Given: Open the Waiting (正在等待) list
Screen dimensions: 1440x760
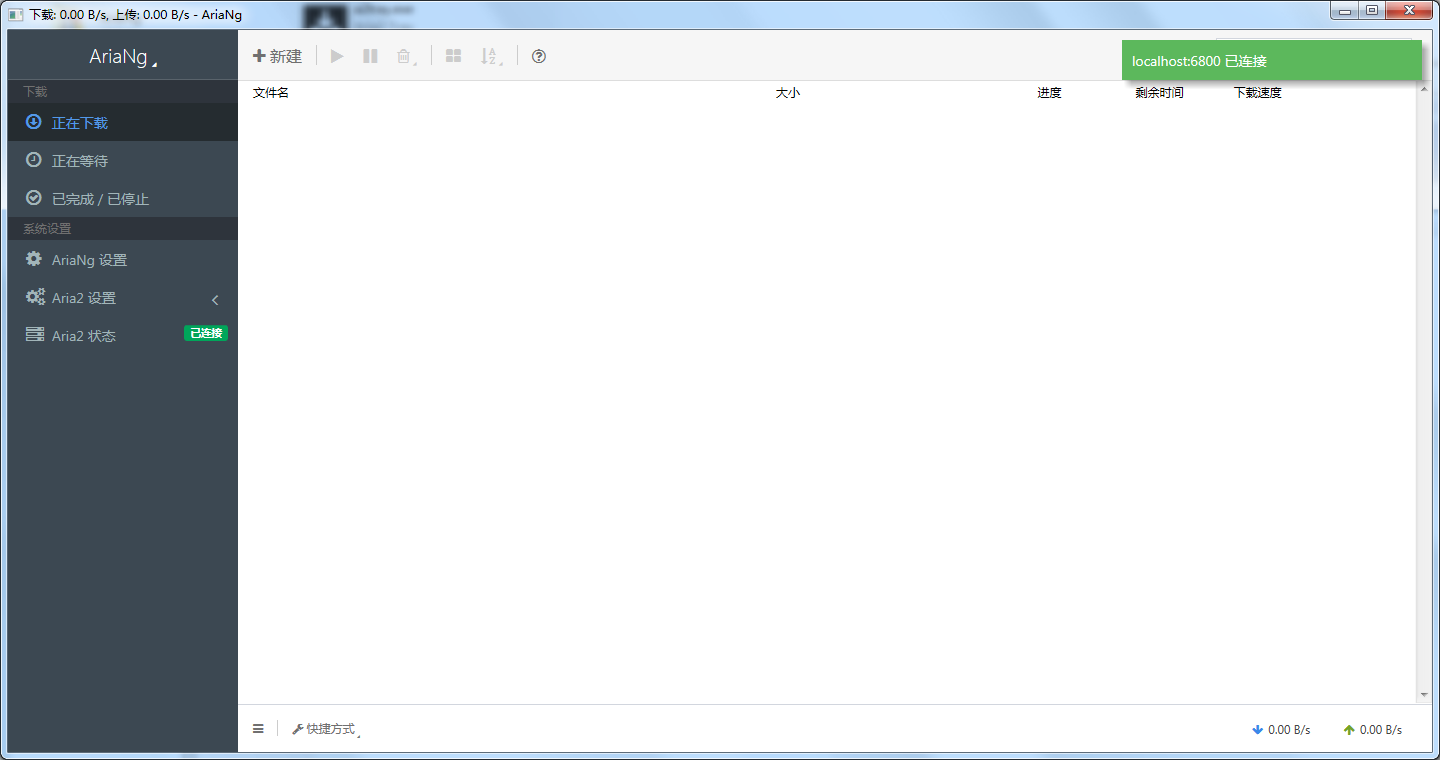Looking at the screenshot, I should point(80,161).
